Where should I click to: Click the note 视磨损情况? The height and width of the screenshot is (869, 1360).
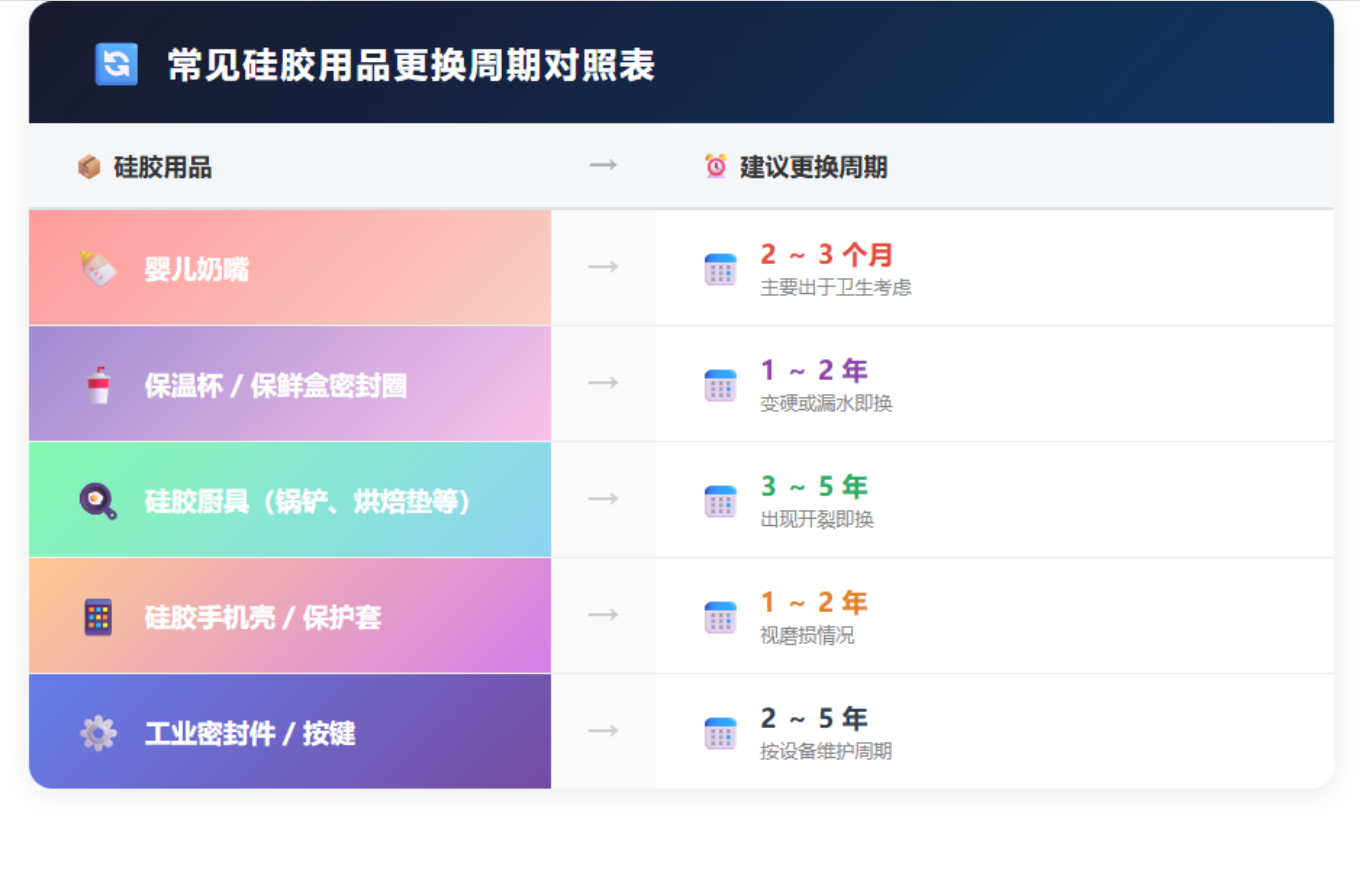click(x=807, y=636)
